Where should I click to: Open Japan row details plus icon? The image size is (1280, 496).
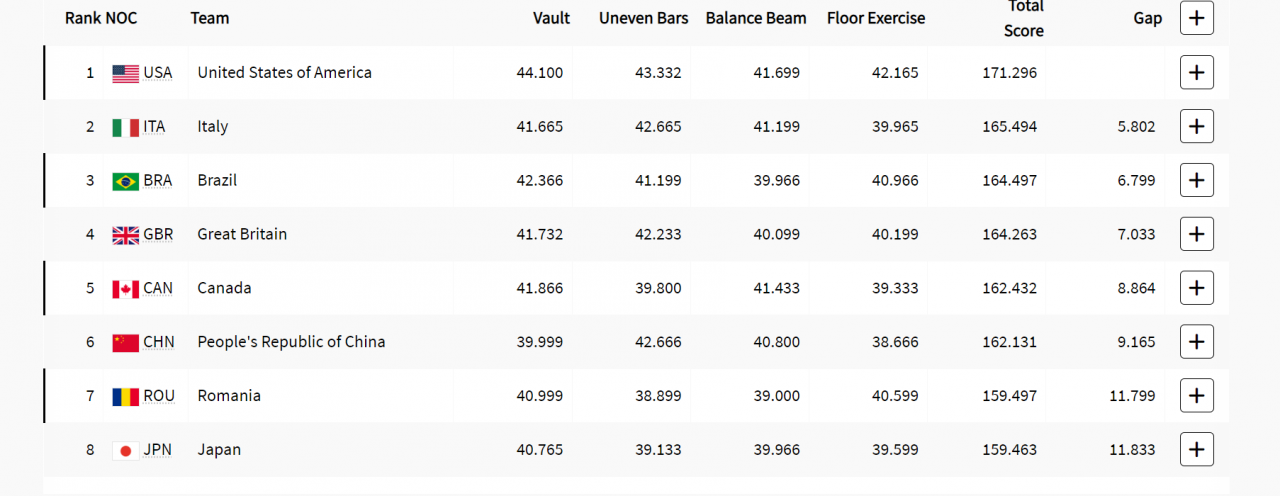point(1197,450)
